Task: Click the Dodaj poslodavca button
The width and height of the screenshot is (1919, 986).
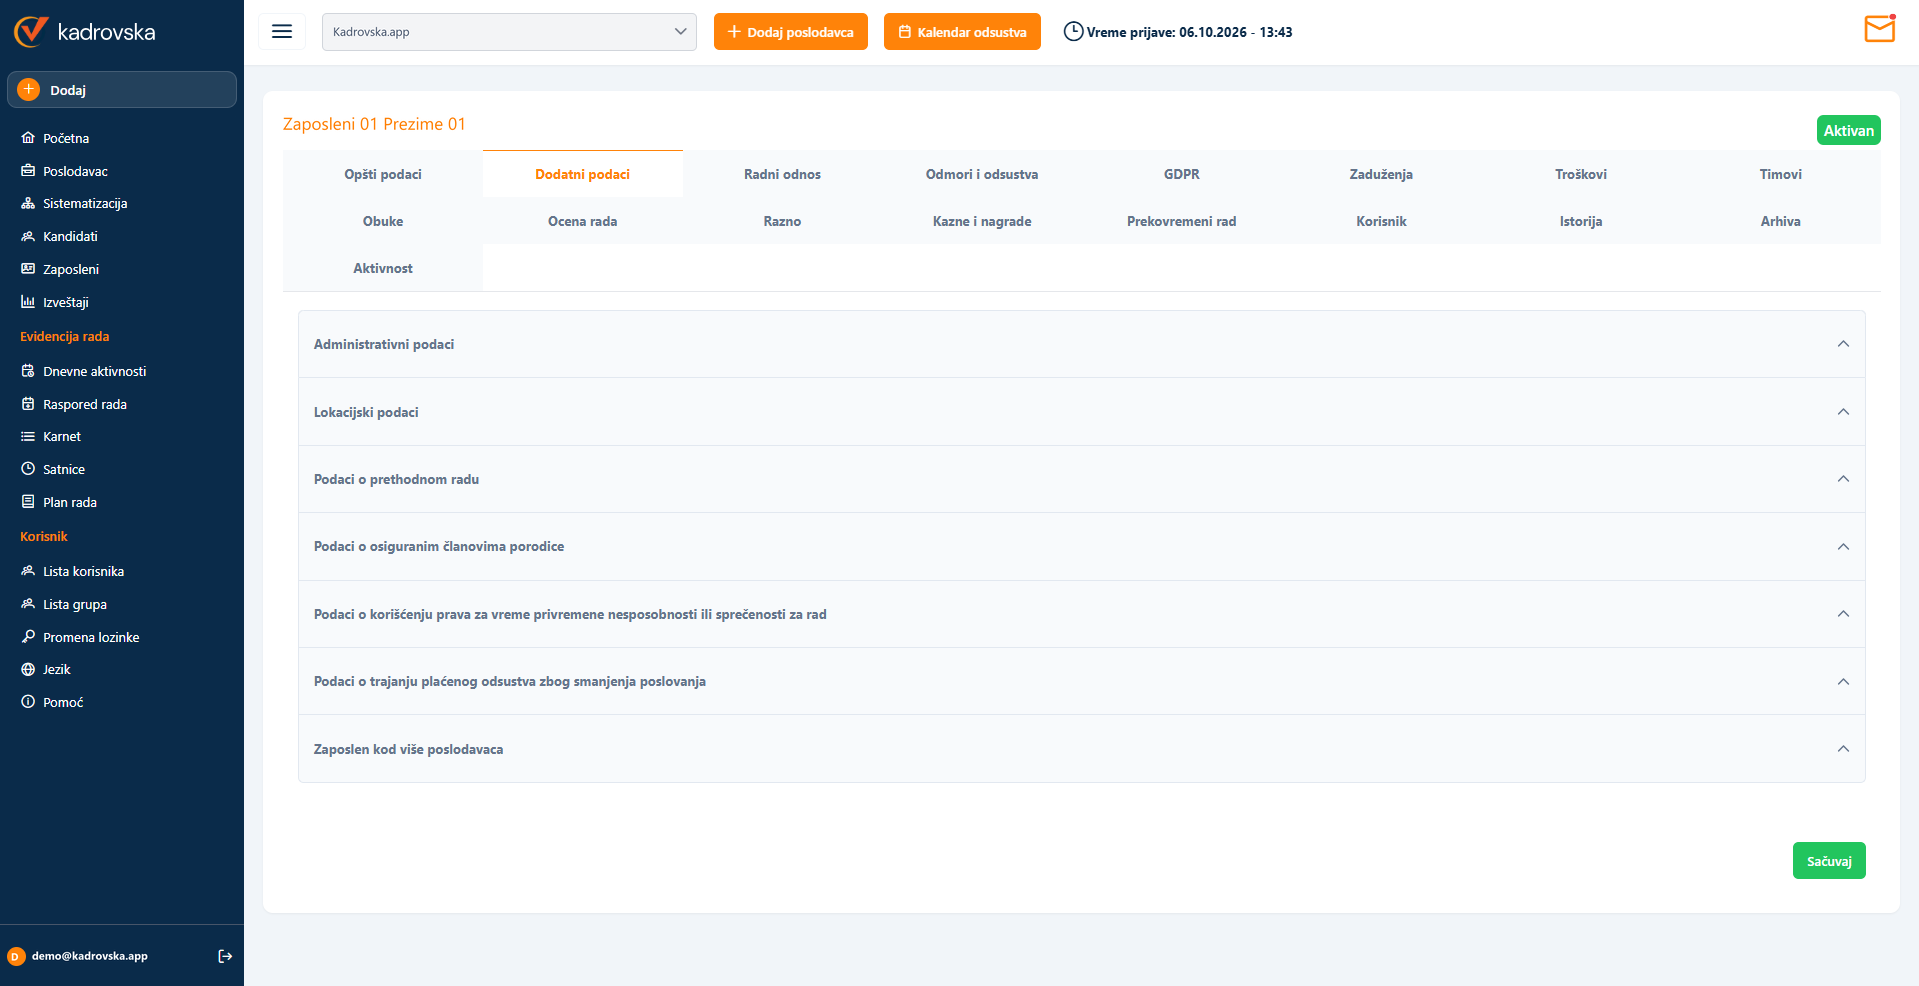Action: click(791, 32)
